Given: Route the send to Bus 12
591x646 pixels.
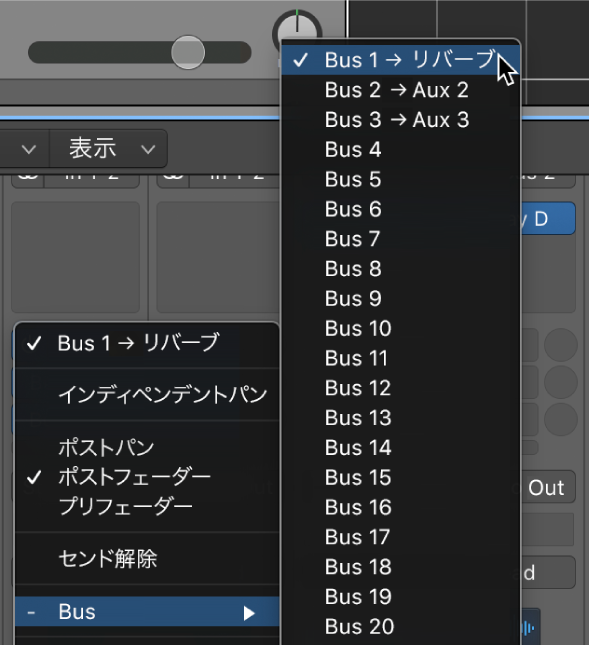Looking at the screenshot, I should [400, 388].
